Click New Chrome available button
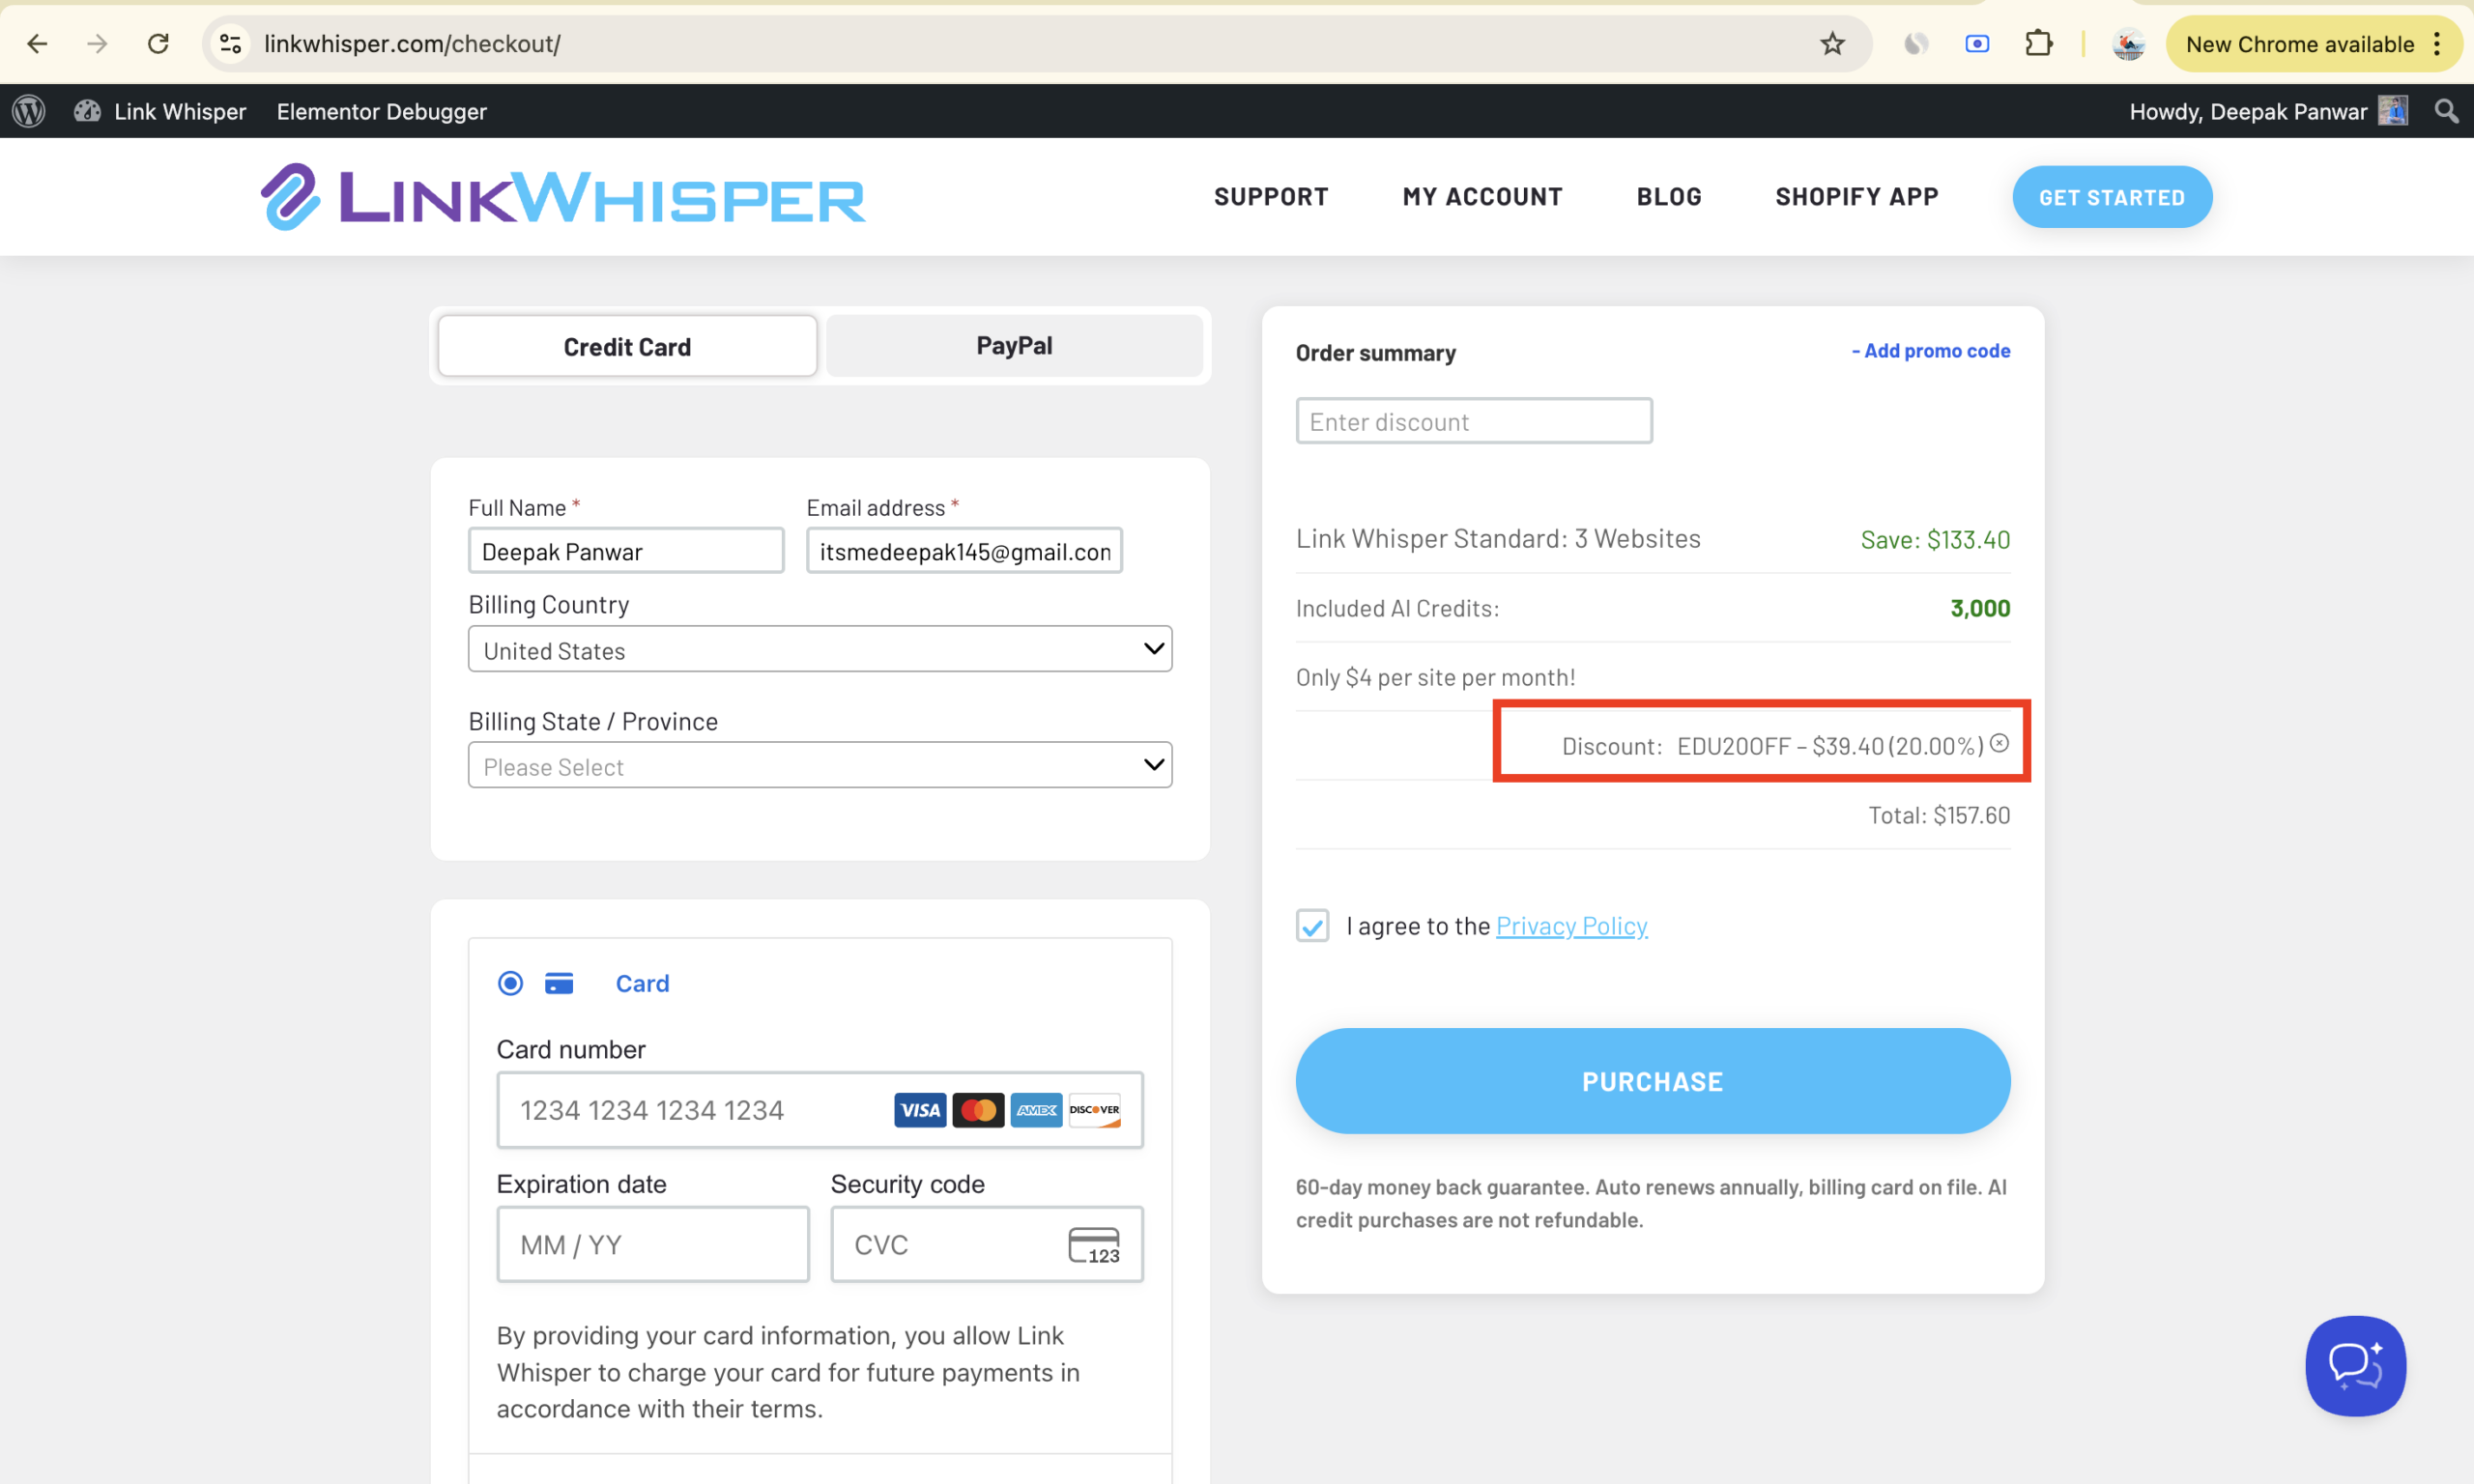This screenshot has width=2474, height=1484. click(2300, 44)
